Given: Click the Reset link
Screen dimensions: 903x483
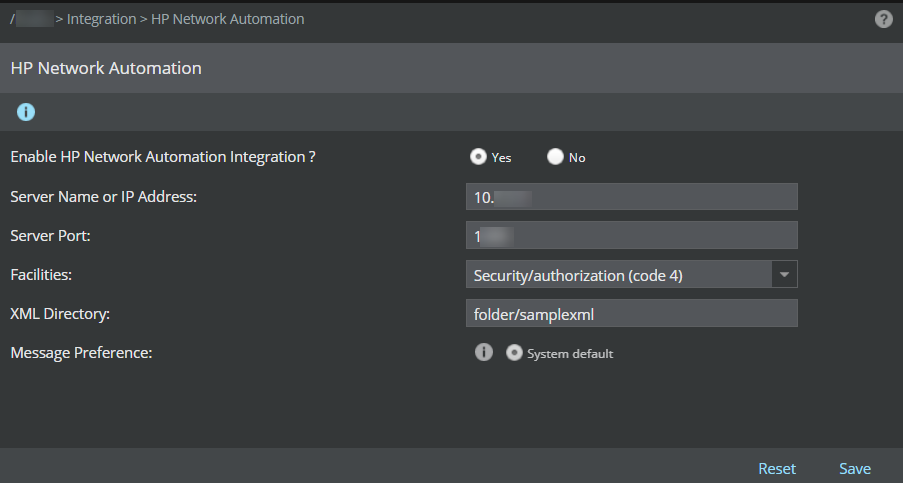Looking at the screenshot, I should click(x=777, y=469).
